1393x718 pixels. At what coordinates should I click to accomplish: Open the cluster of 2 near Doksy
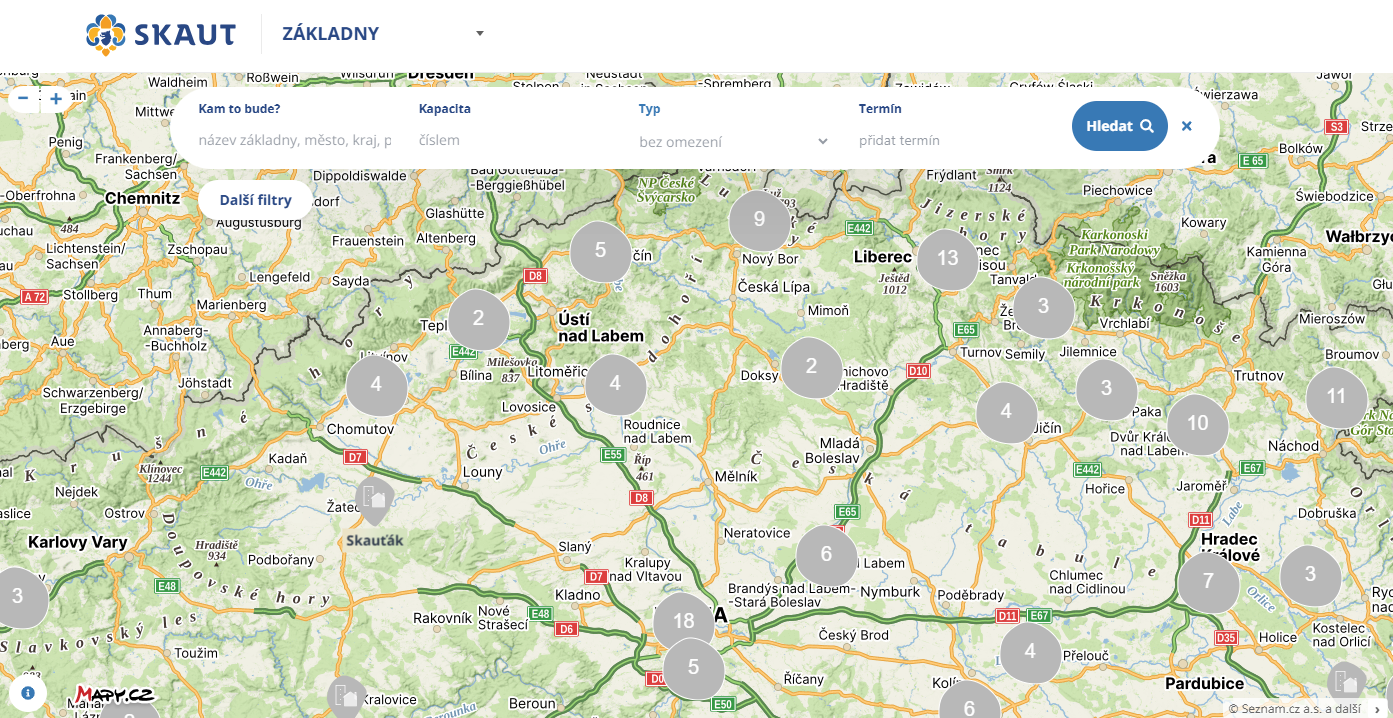[811, 367]
